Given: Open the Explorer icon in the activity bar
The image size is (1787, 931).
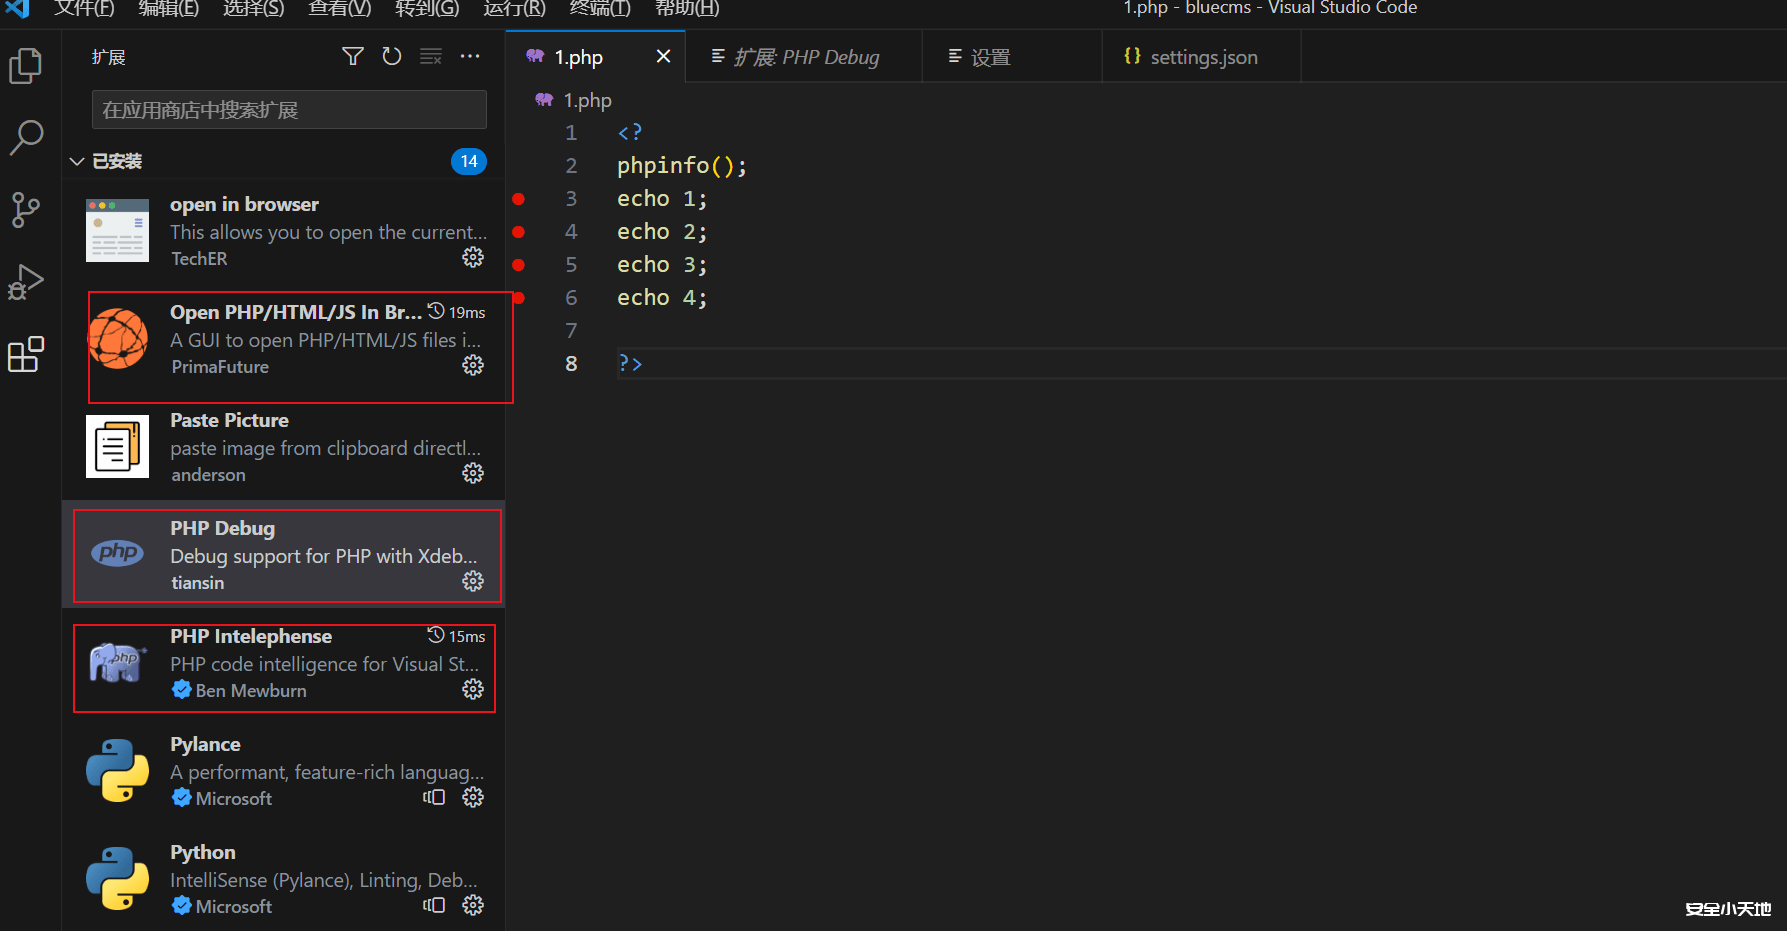Looking at the screenshot, I should (x=25, y=66).
